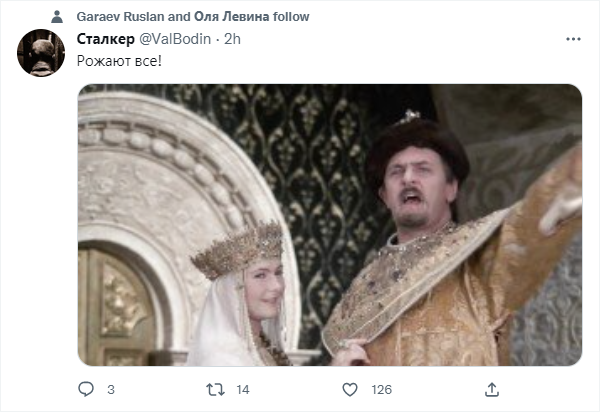Image resolution: width=600 pixels, height=412 pixels.
Task: Like the tweet with the heart icon
Action: 349,389
